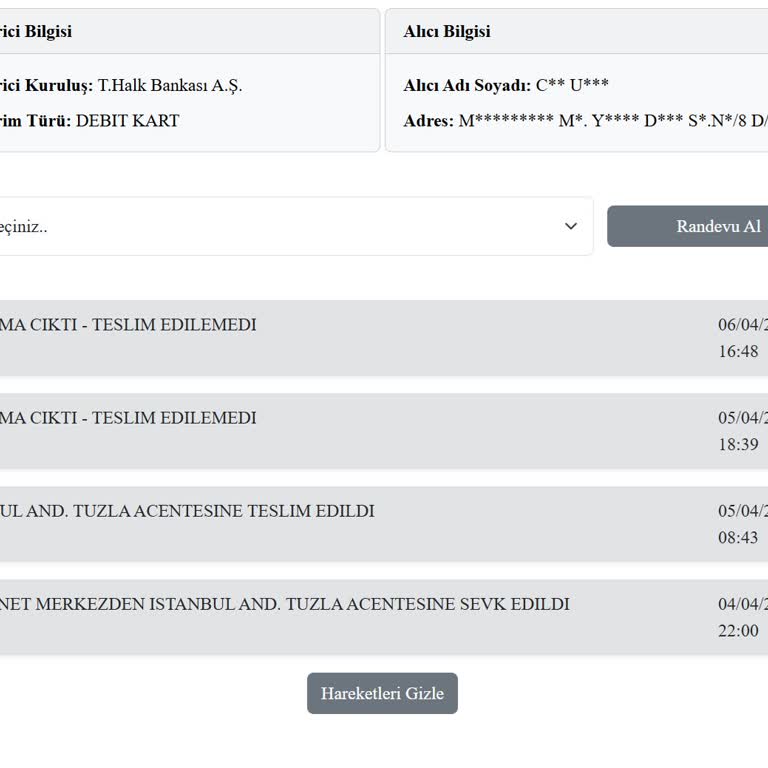Click the Alıcı Adı Soyadı label
The width and height of the screenshot is (768, 768).
(467, 85)
